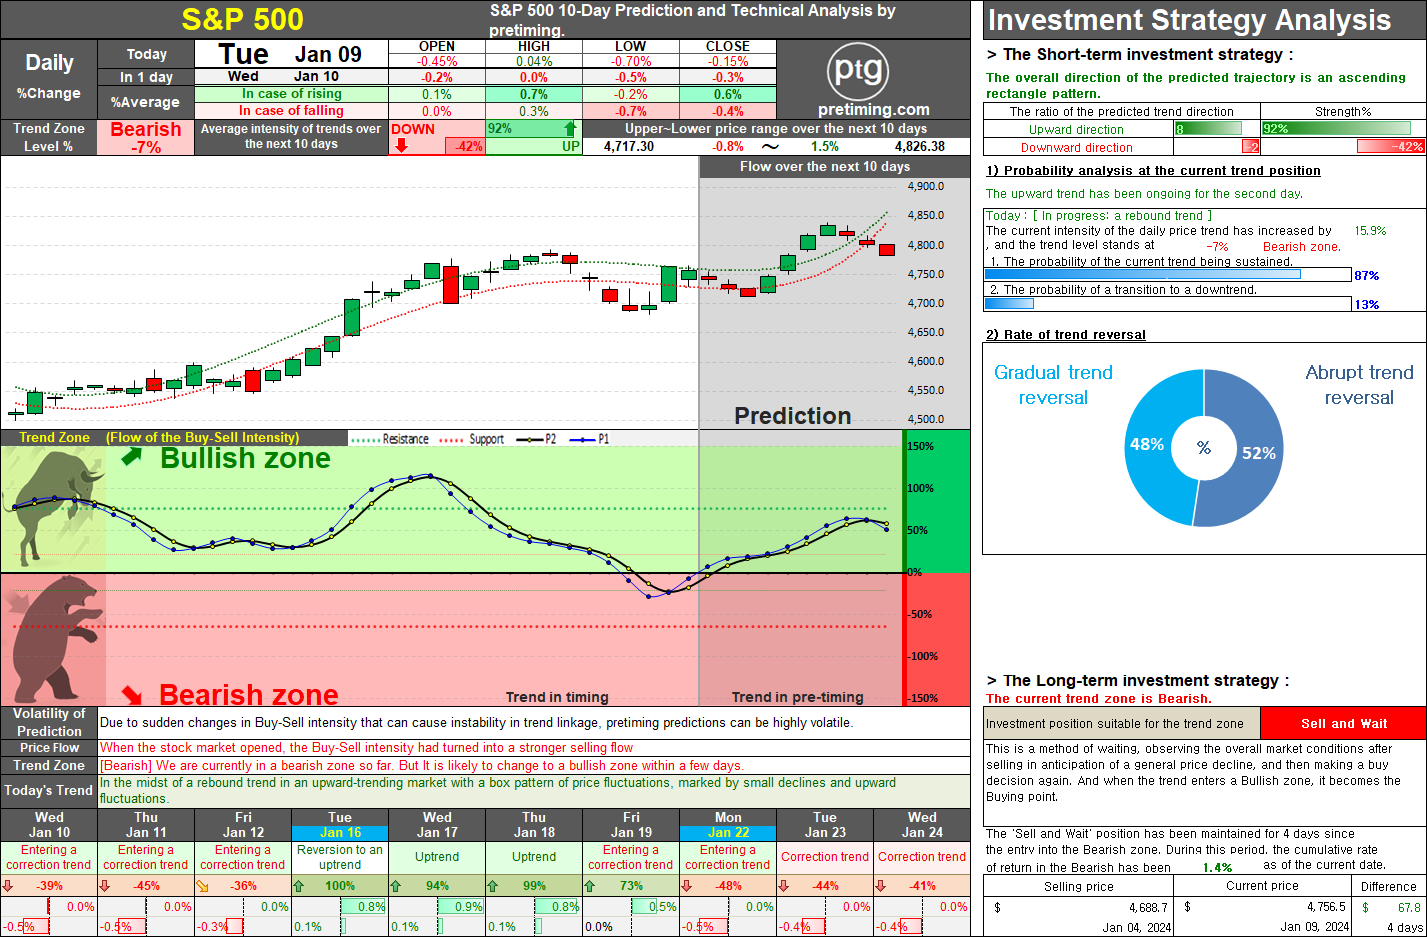1427x938 pixels.
Task: Click the Abrupt trend reversal label
Action: tap(1359, 385)
